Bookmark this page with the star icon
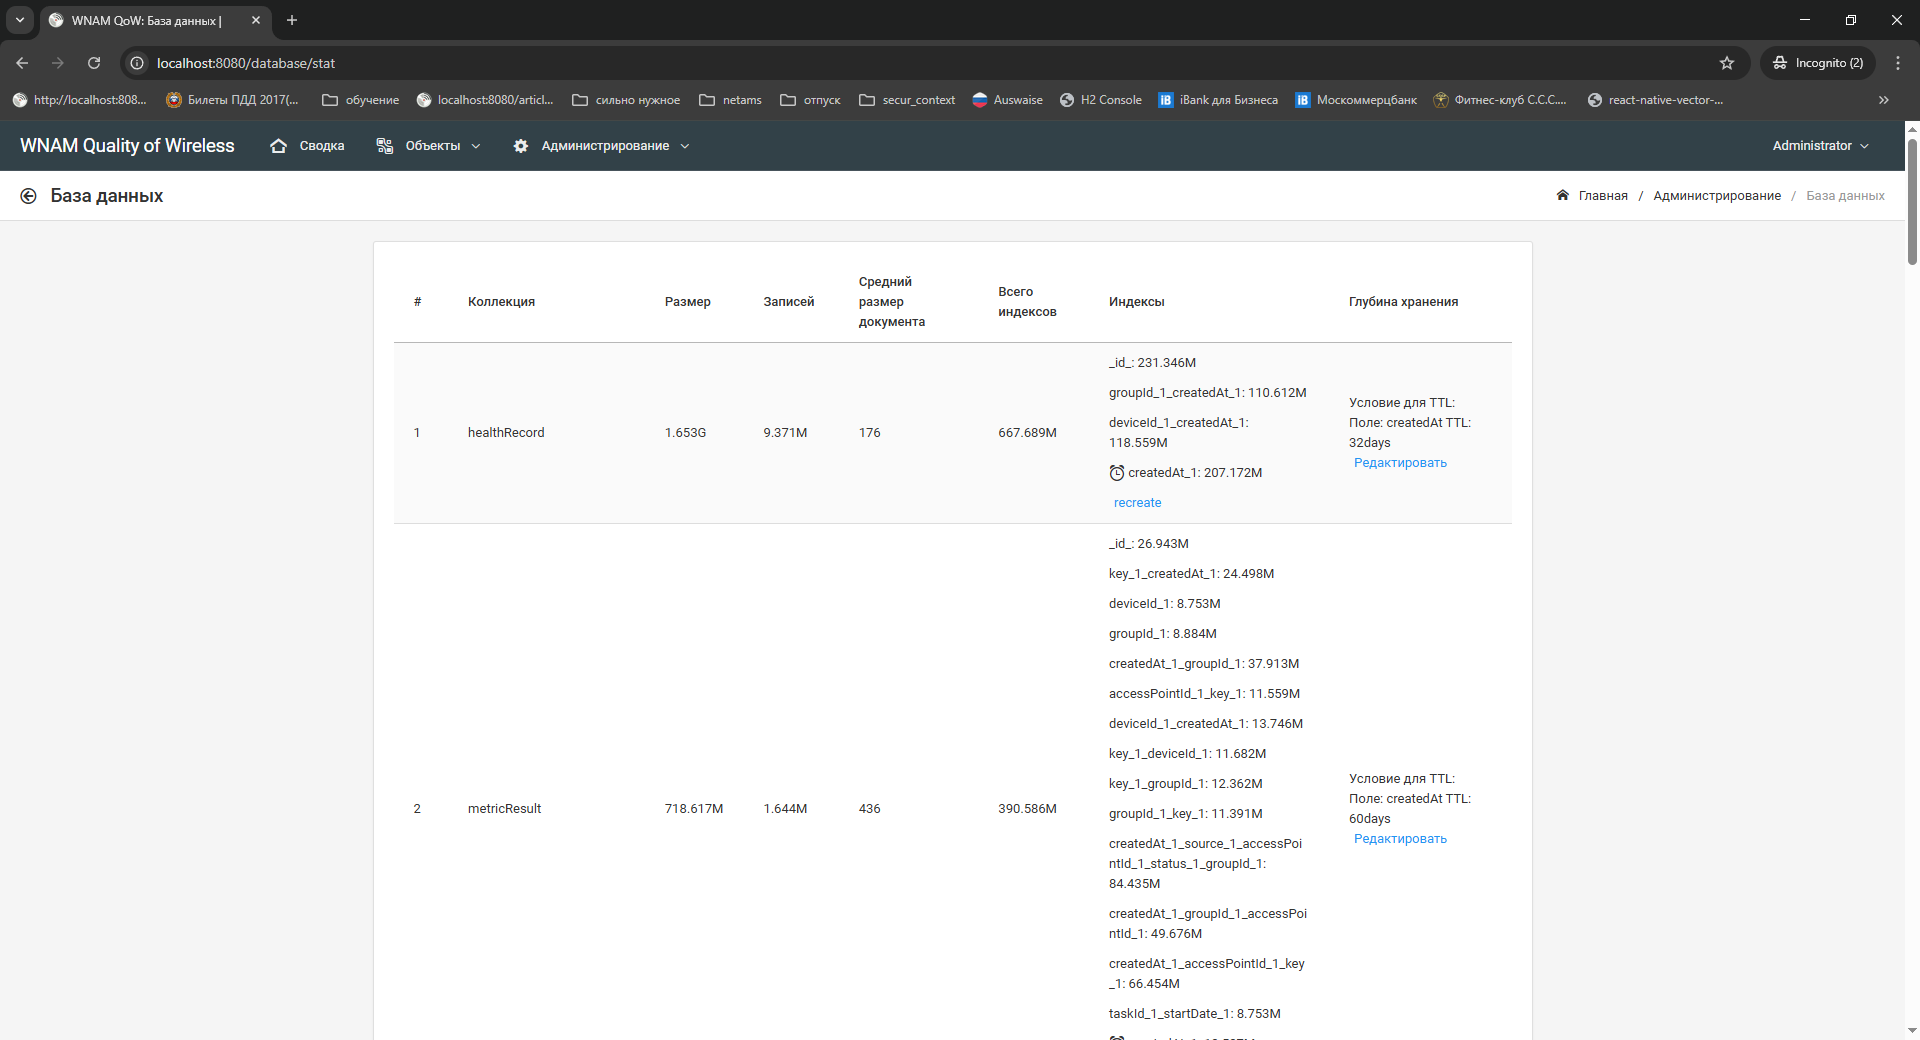 click(x=1727, y=63)
